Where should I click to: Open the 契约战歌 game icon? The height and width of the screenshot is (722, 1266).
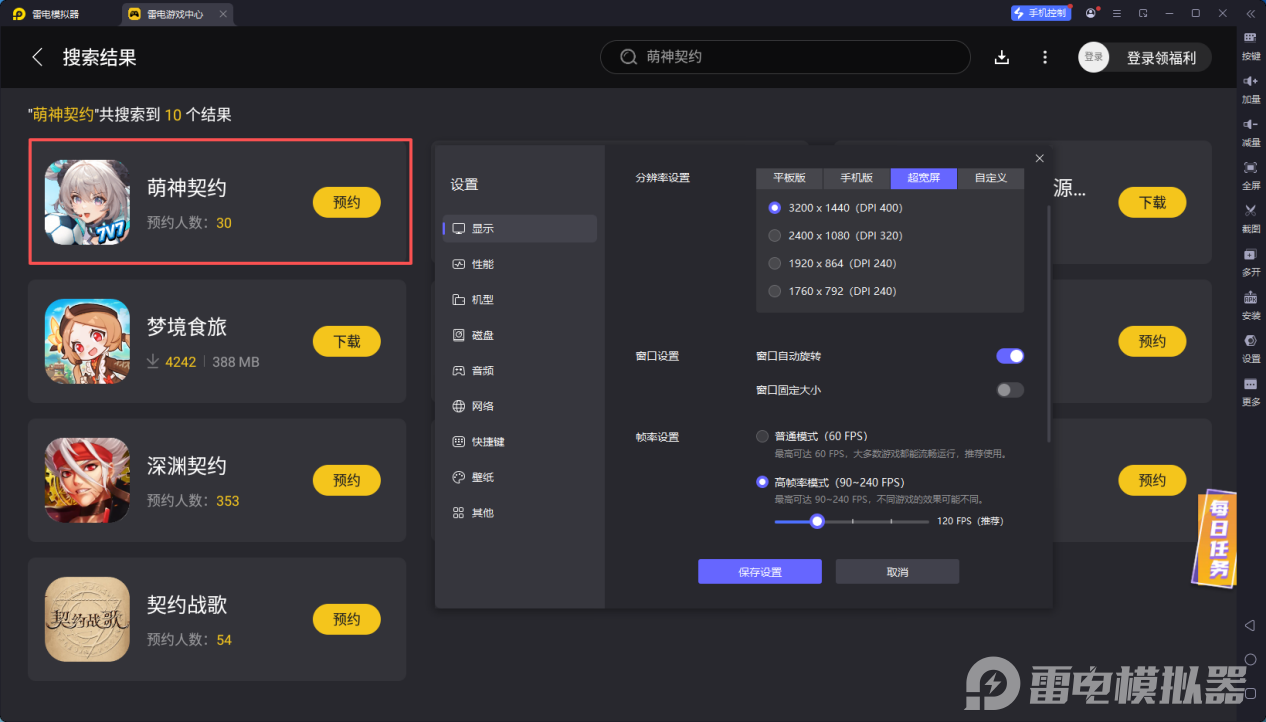click(x=87, y=619)
